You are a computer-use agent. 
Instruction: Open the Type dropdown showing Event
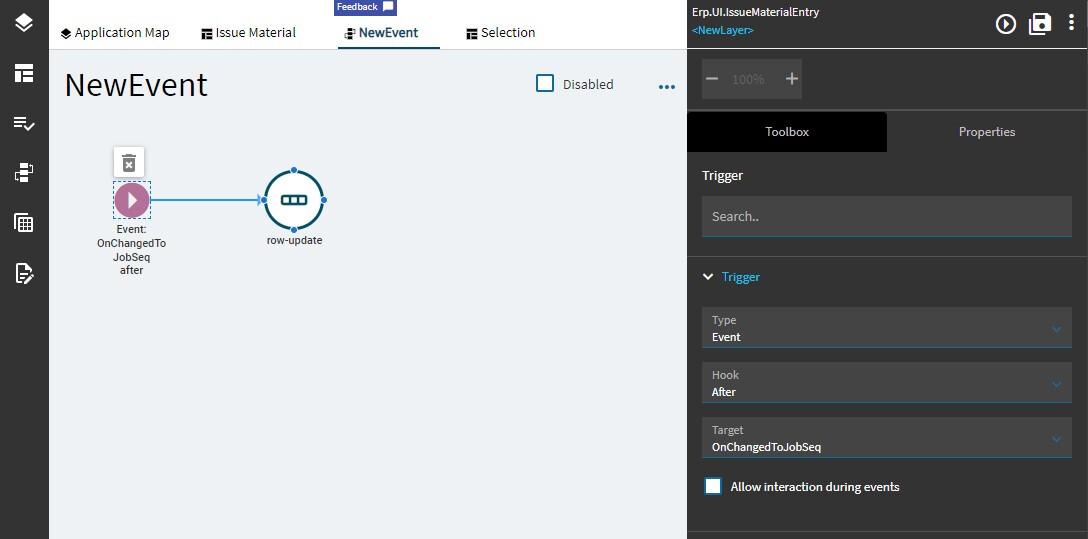click(887, 327)
